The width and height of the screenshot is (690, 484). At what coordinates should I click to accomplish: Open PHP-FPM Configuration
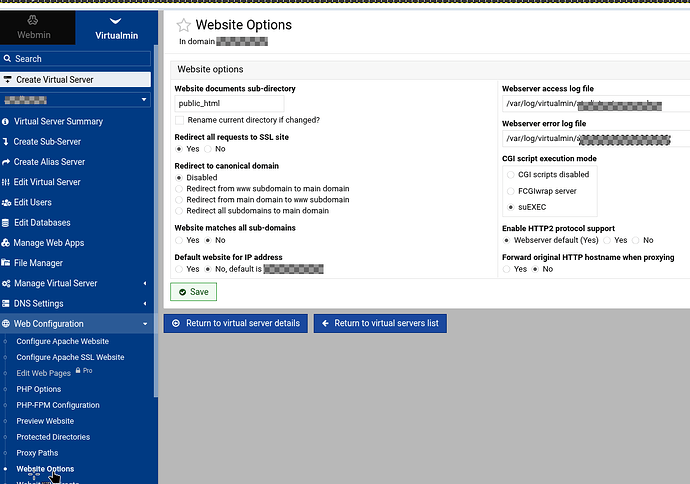[58, 405]
